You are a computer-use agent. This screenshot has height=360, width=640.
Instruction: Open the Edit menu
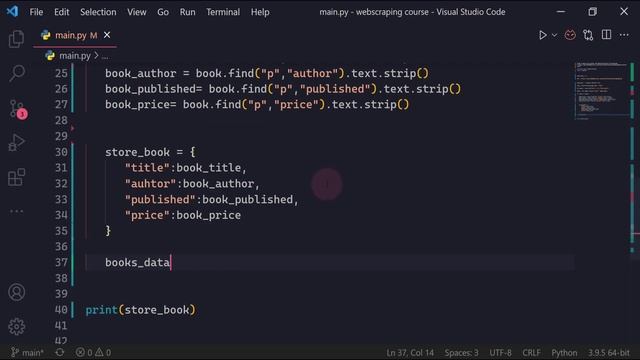tap(62, 12)
